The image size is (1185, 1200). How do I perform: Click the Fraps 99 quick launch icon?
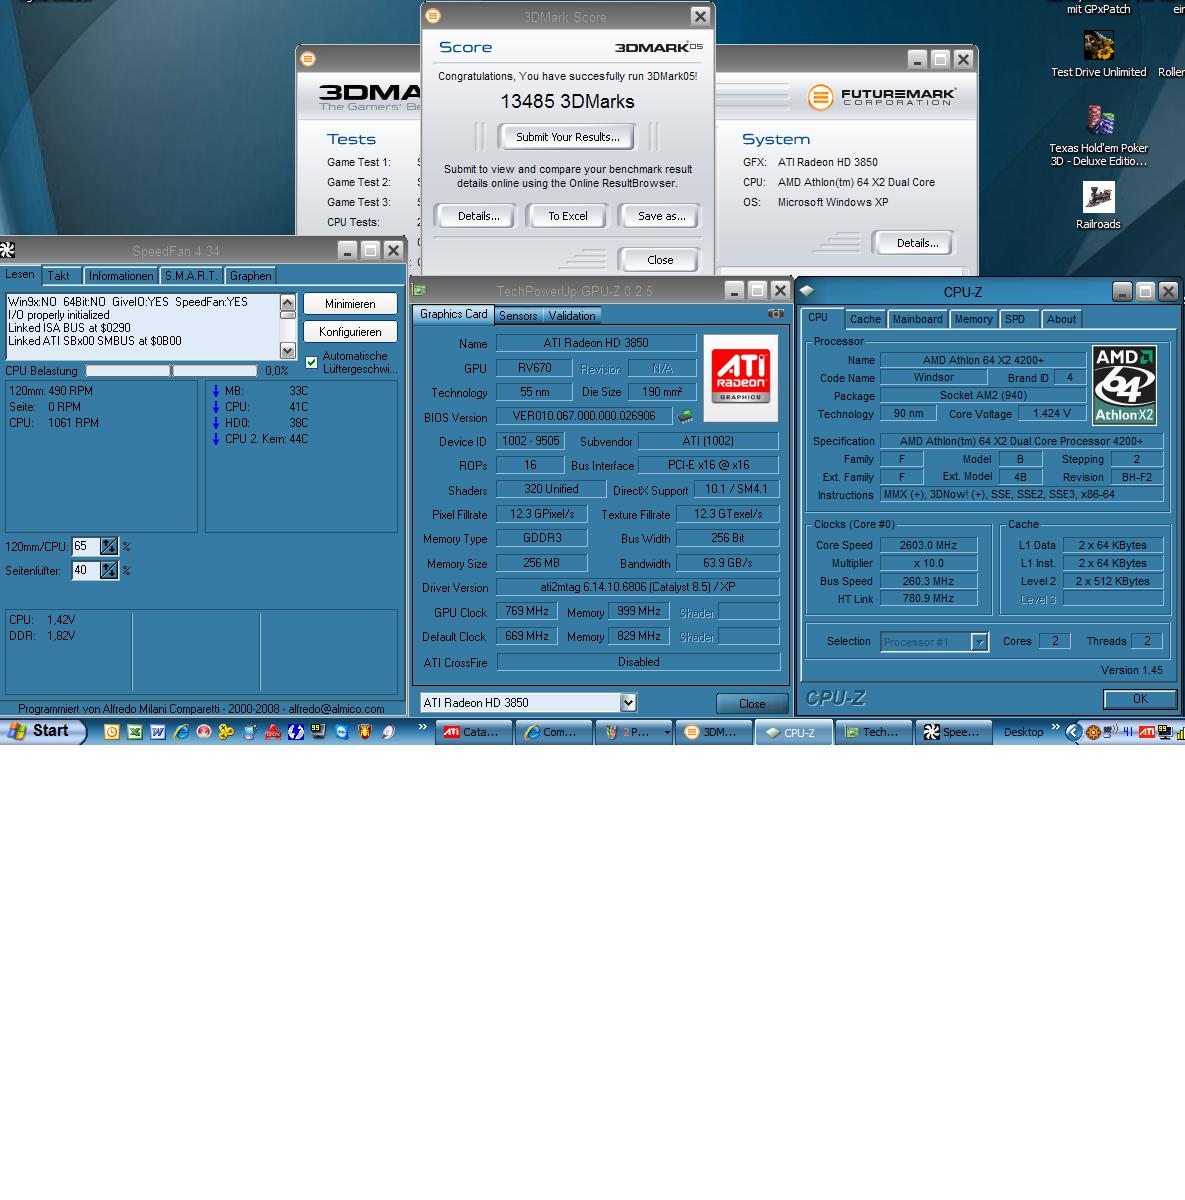[318, 732]
